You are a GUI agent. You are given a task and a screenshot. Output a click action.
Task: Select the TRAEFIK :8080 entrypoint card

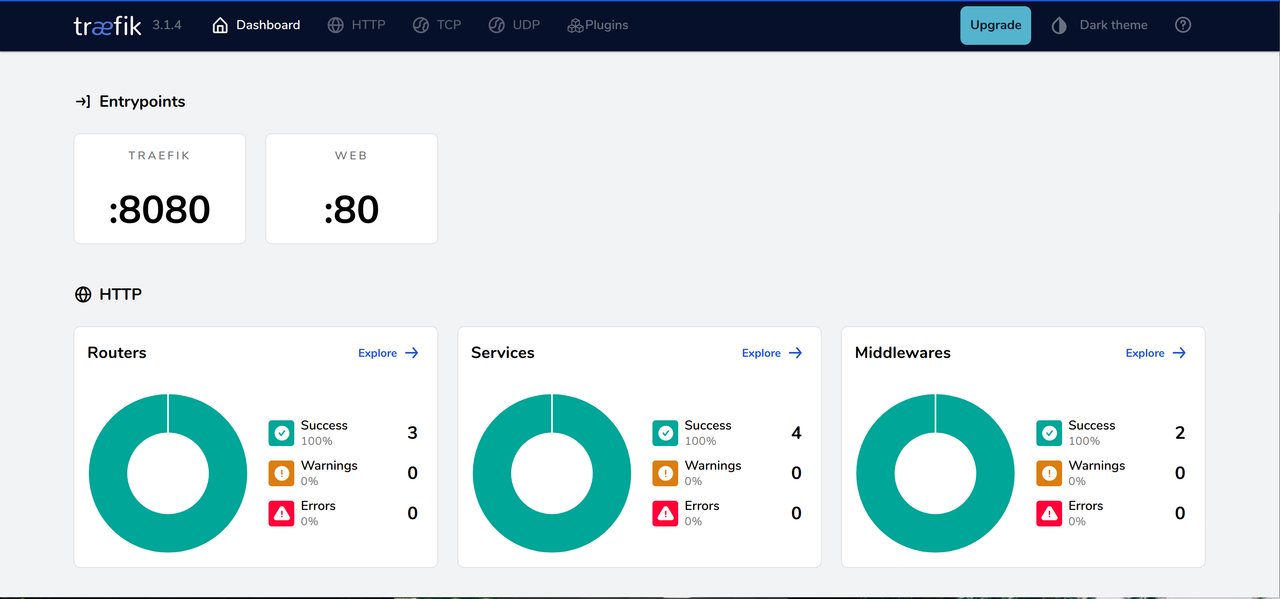pos(160,189)
